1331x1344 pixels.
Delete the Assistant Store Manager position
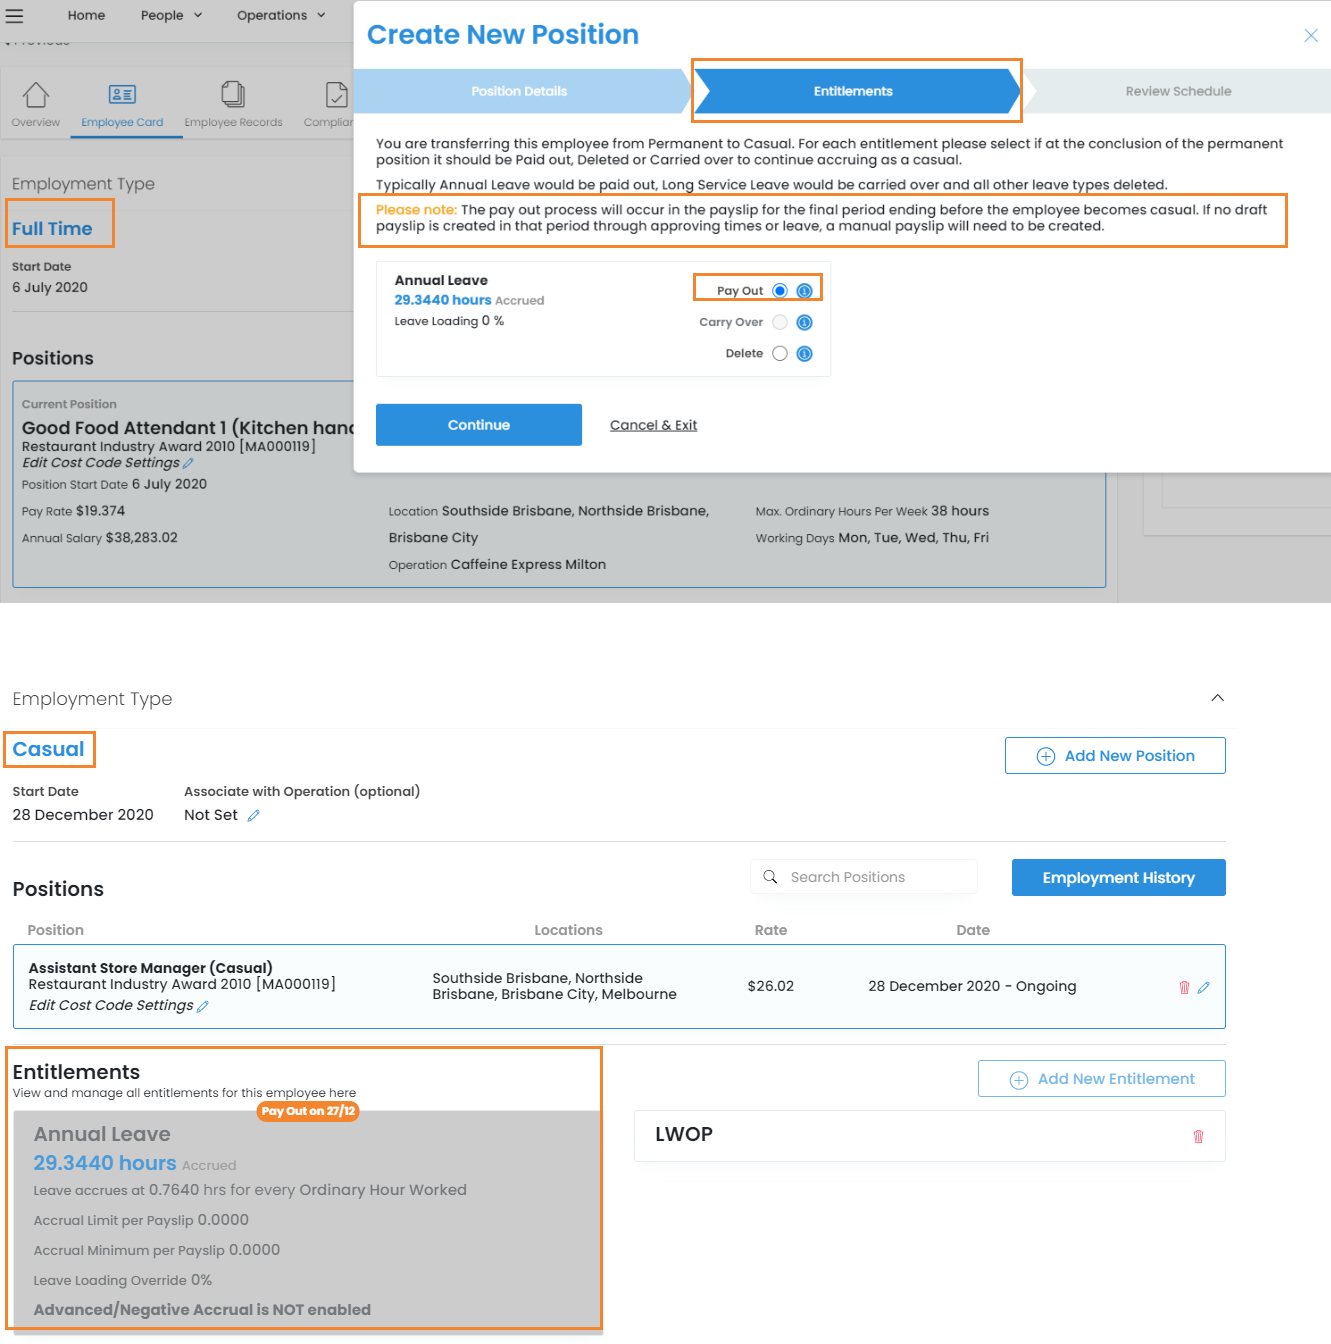(1184, 987)
